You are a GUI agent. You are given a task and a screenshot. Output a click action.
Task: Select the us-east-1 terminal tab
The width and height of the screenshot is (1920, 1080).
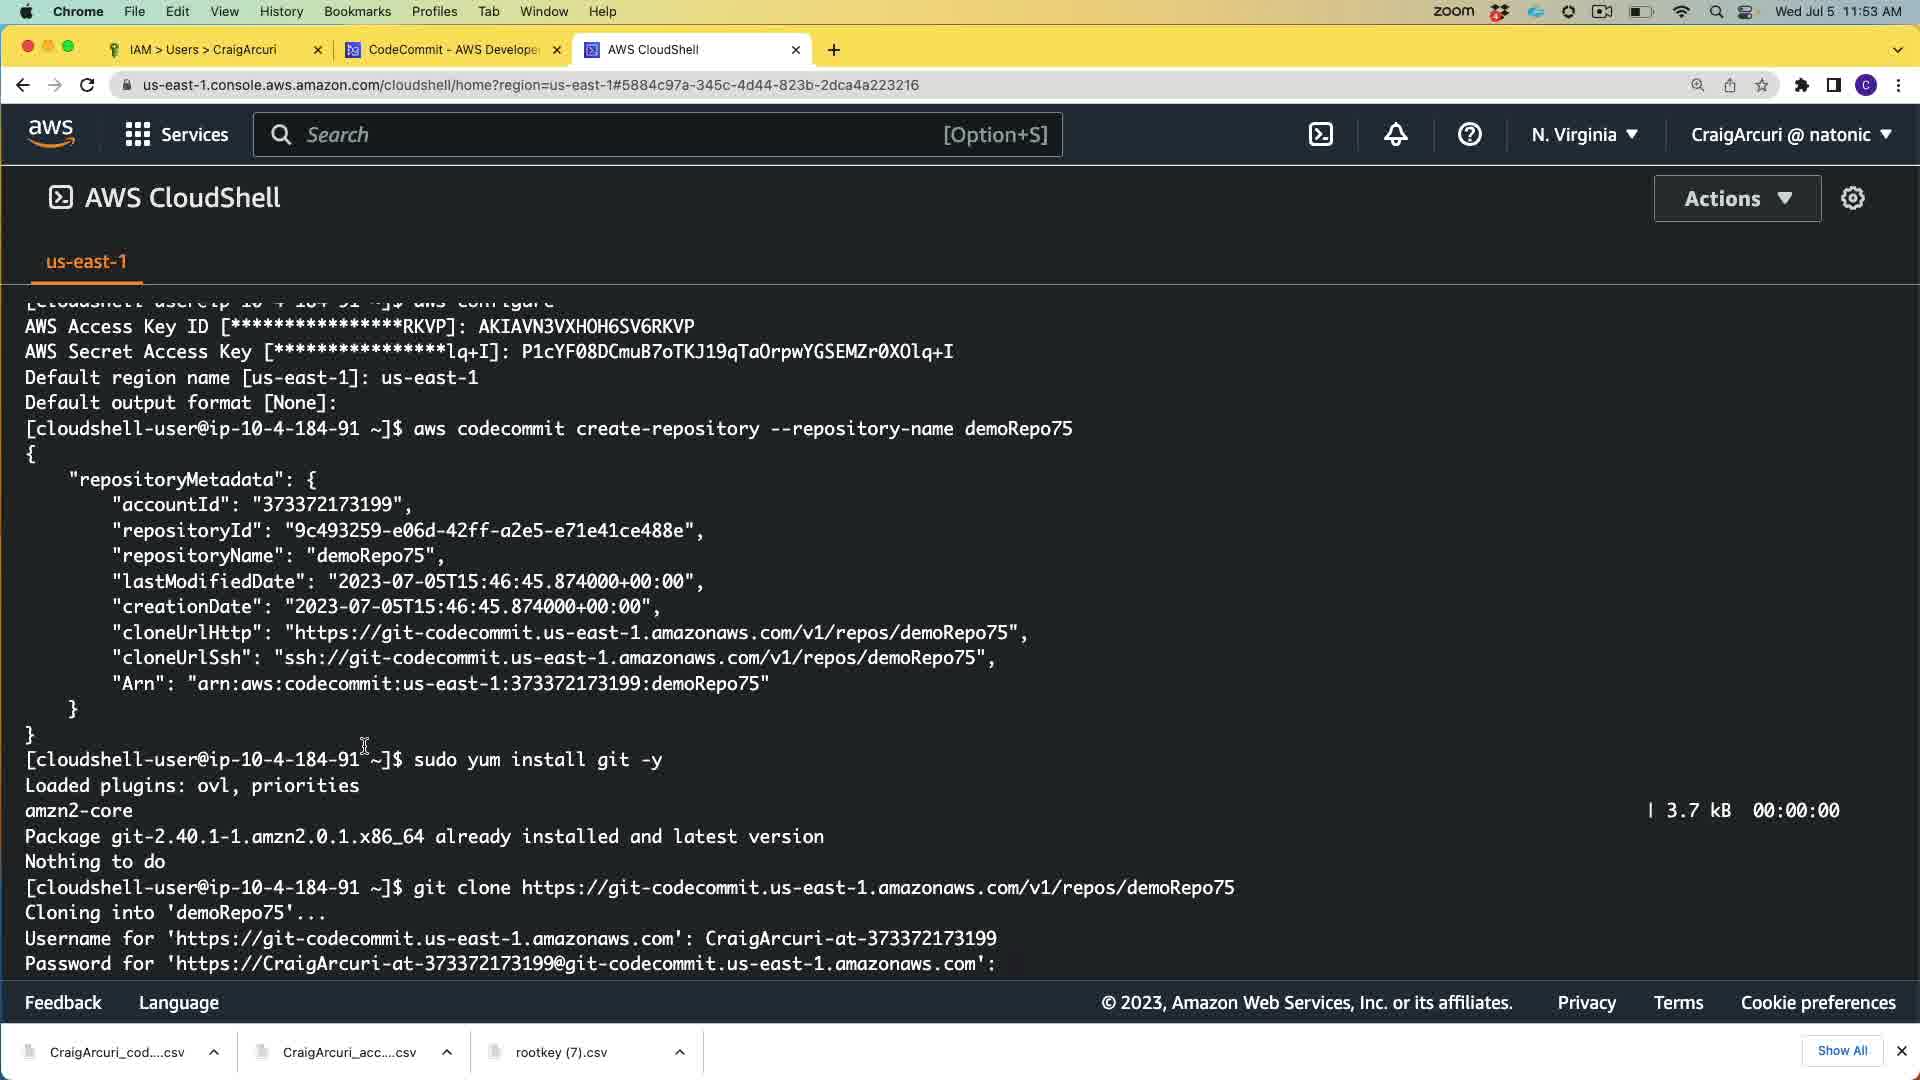86,262
